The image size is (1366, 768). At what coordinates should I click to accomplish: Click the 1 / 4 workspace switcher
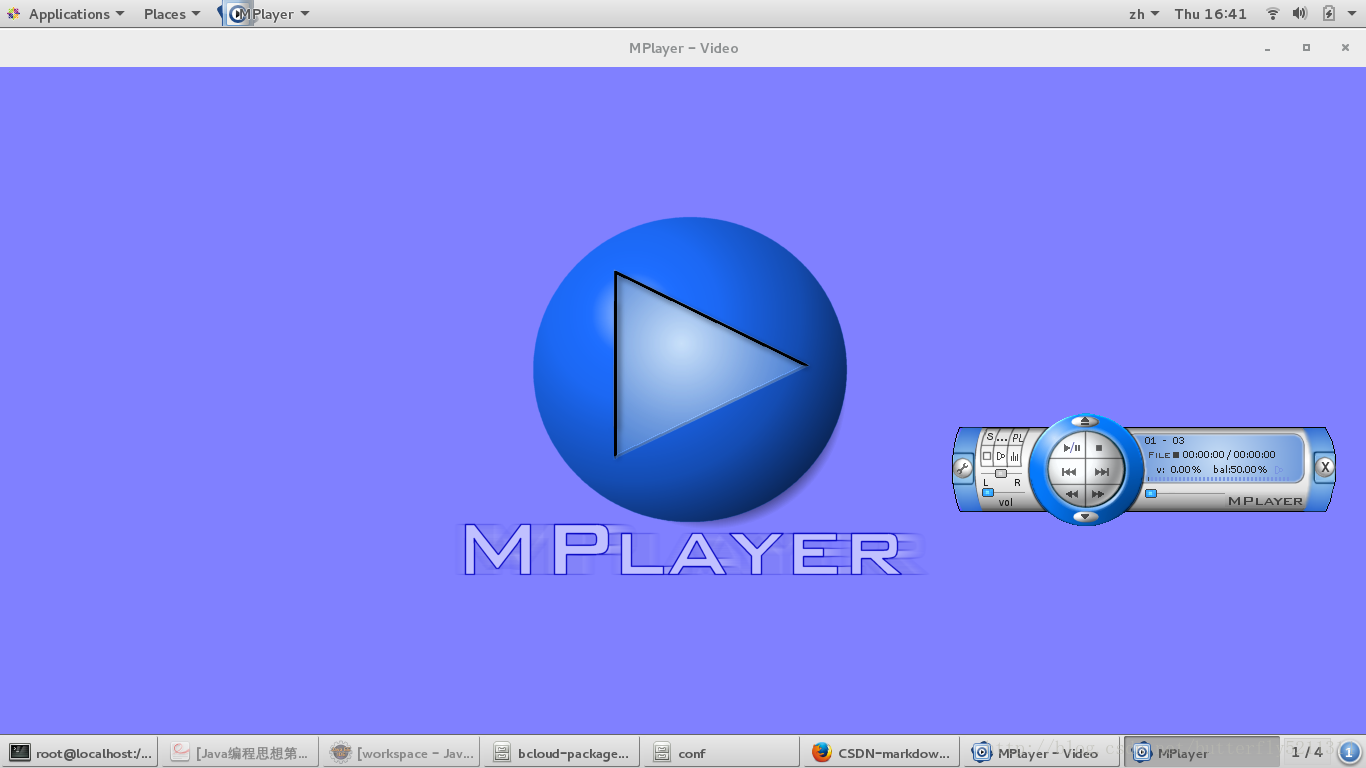pyautogui.click(x=1307, y=752)
